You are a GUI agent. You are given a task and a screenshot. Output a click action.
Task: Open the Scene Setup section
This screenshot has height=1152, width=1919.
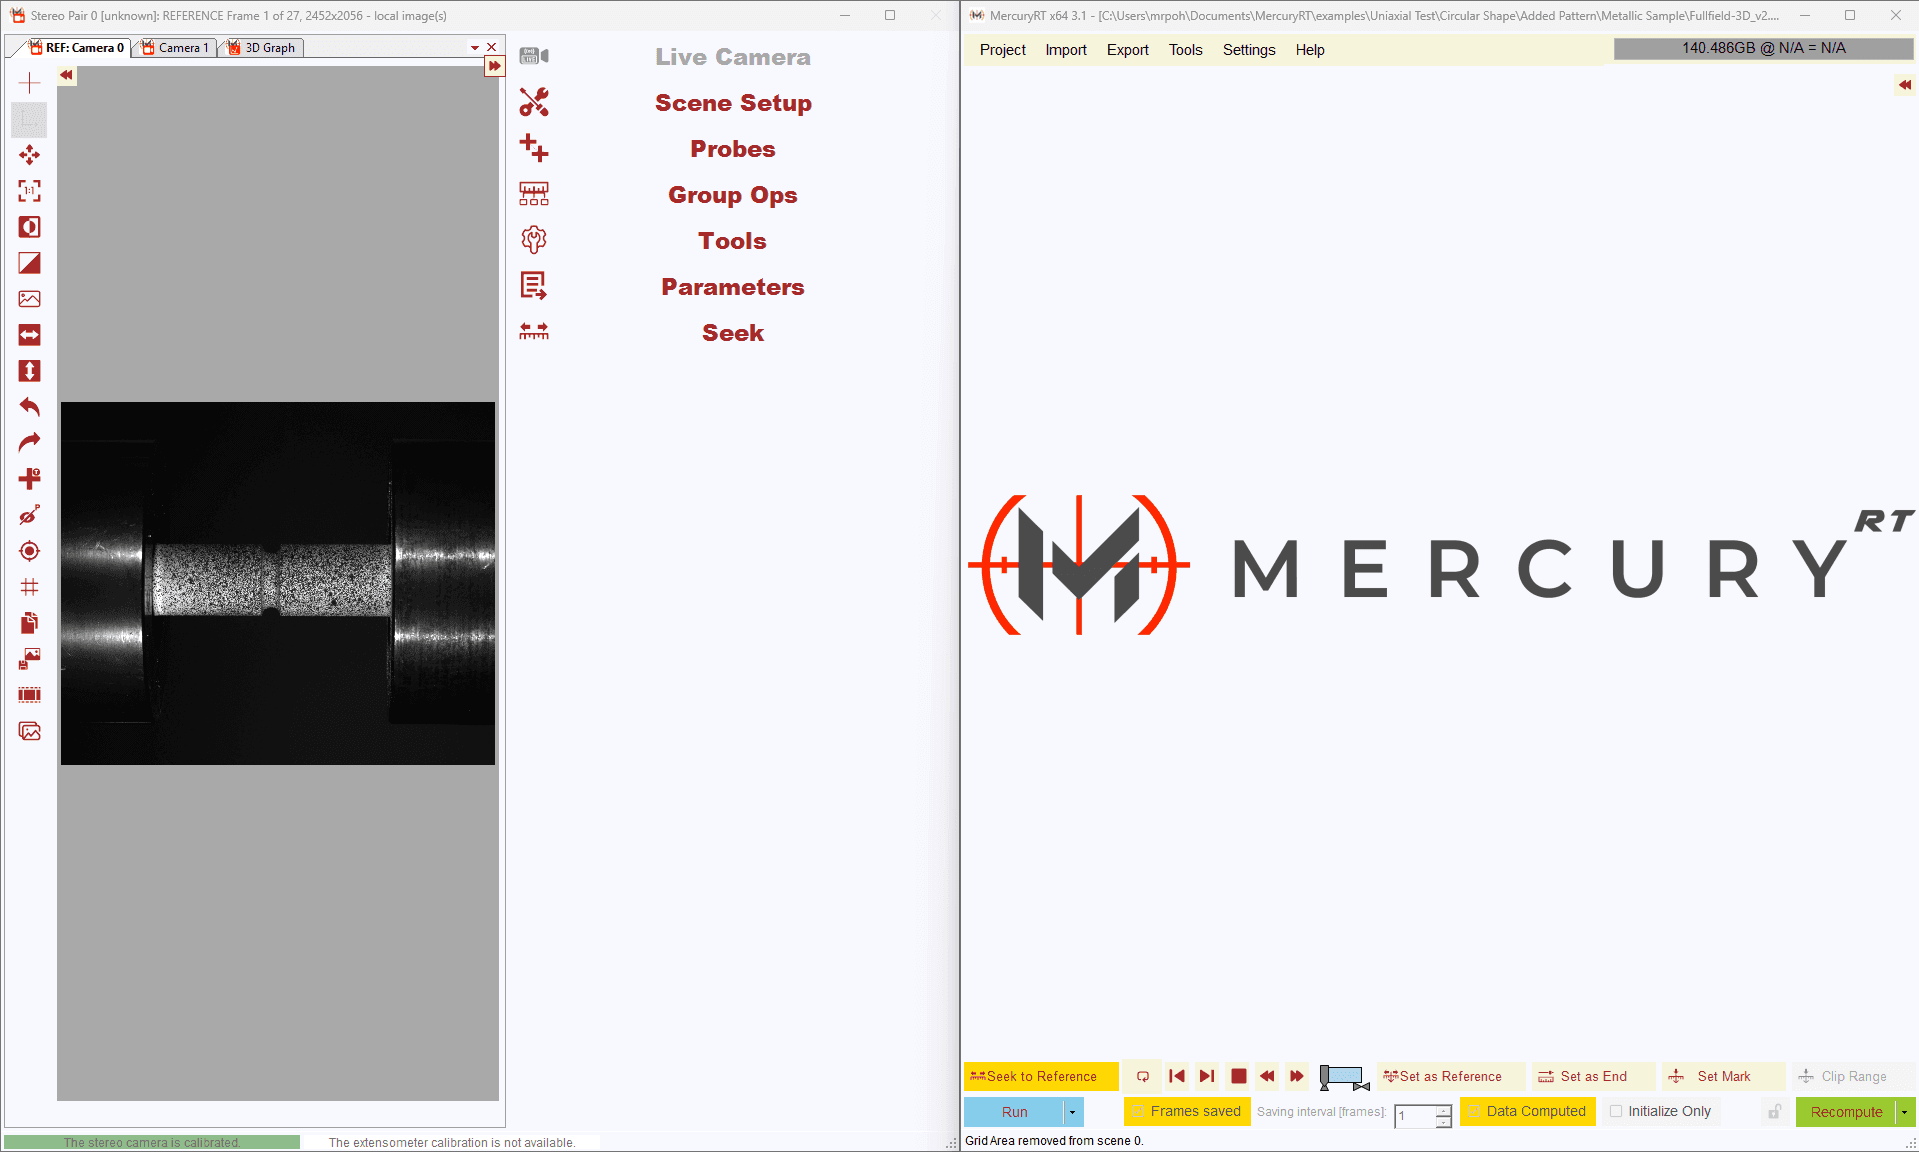click(x=733, y=103)
